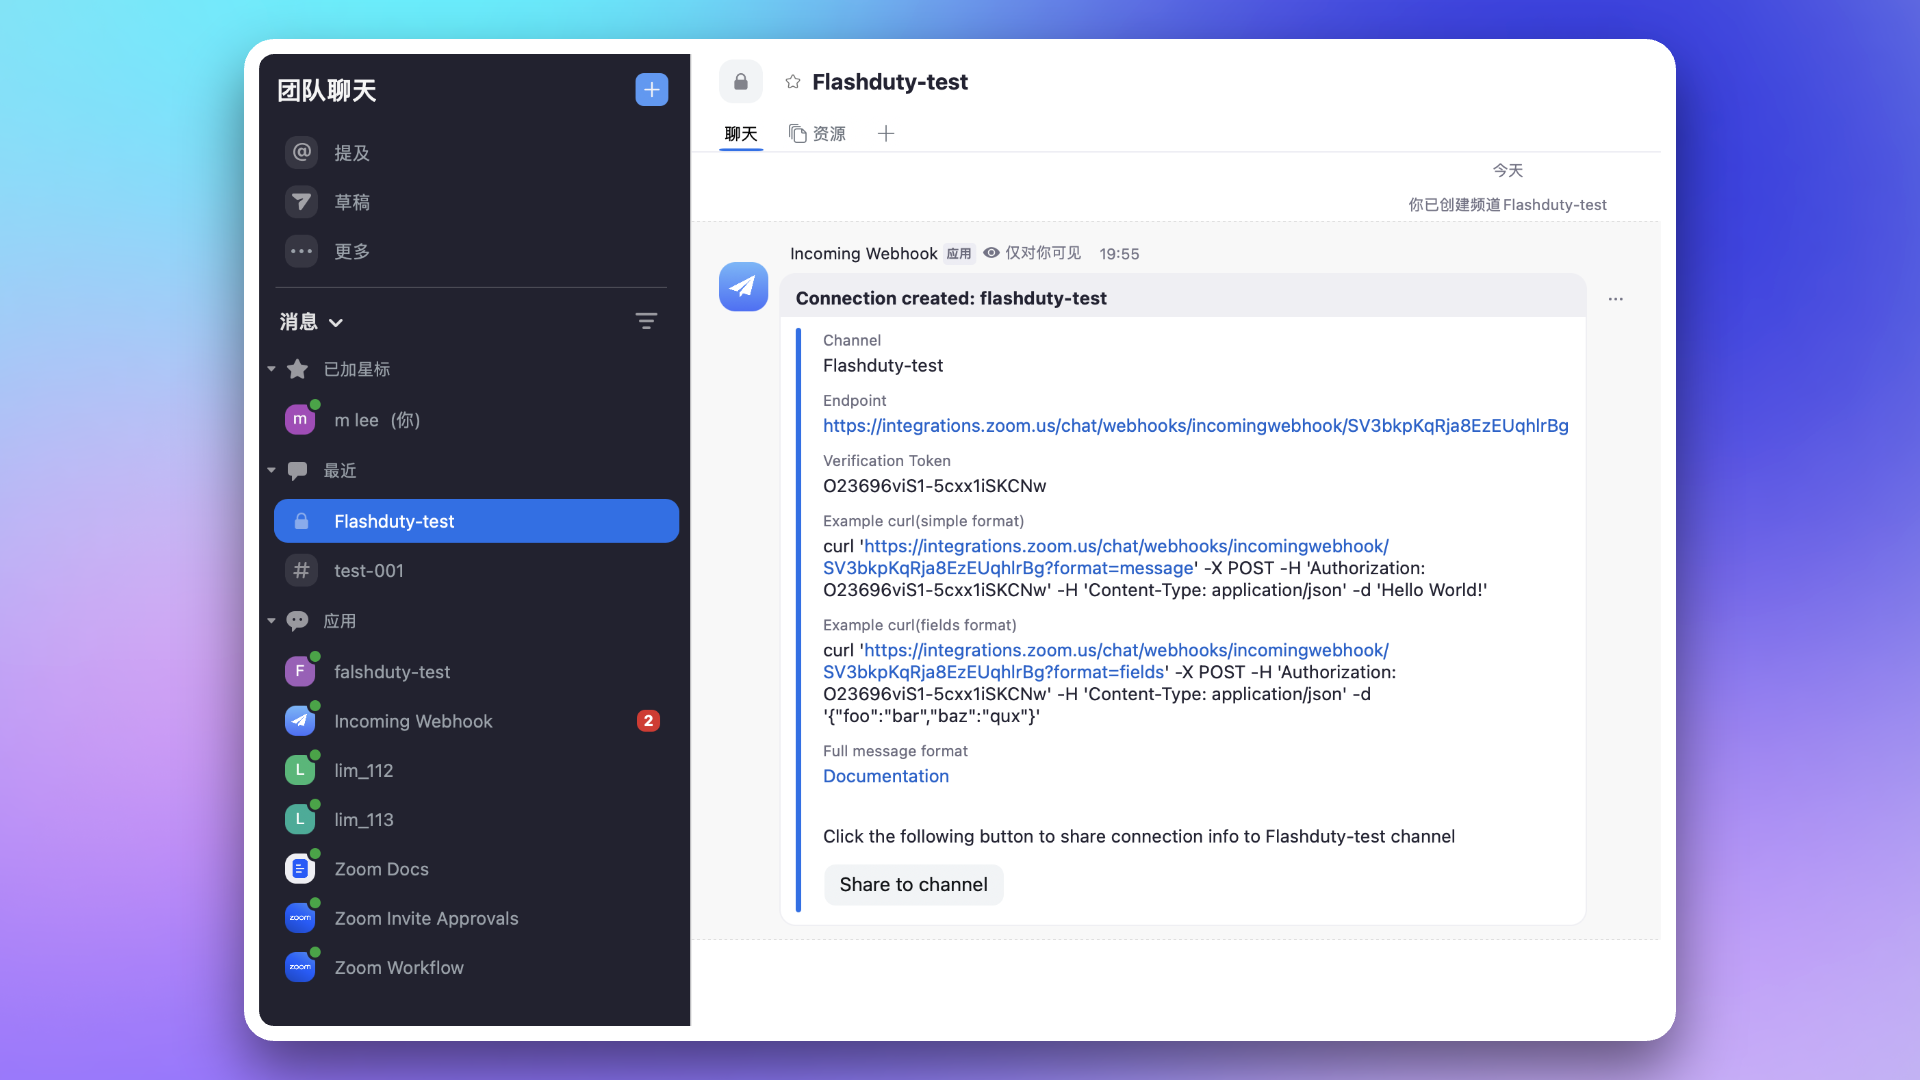Click the message filter icon
The image size is (1920, 1080).
tap(646, 321)
